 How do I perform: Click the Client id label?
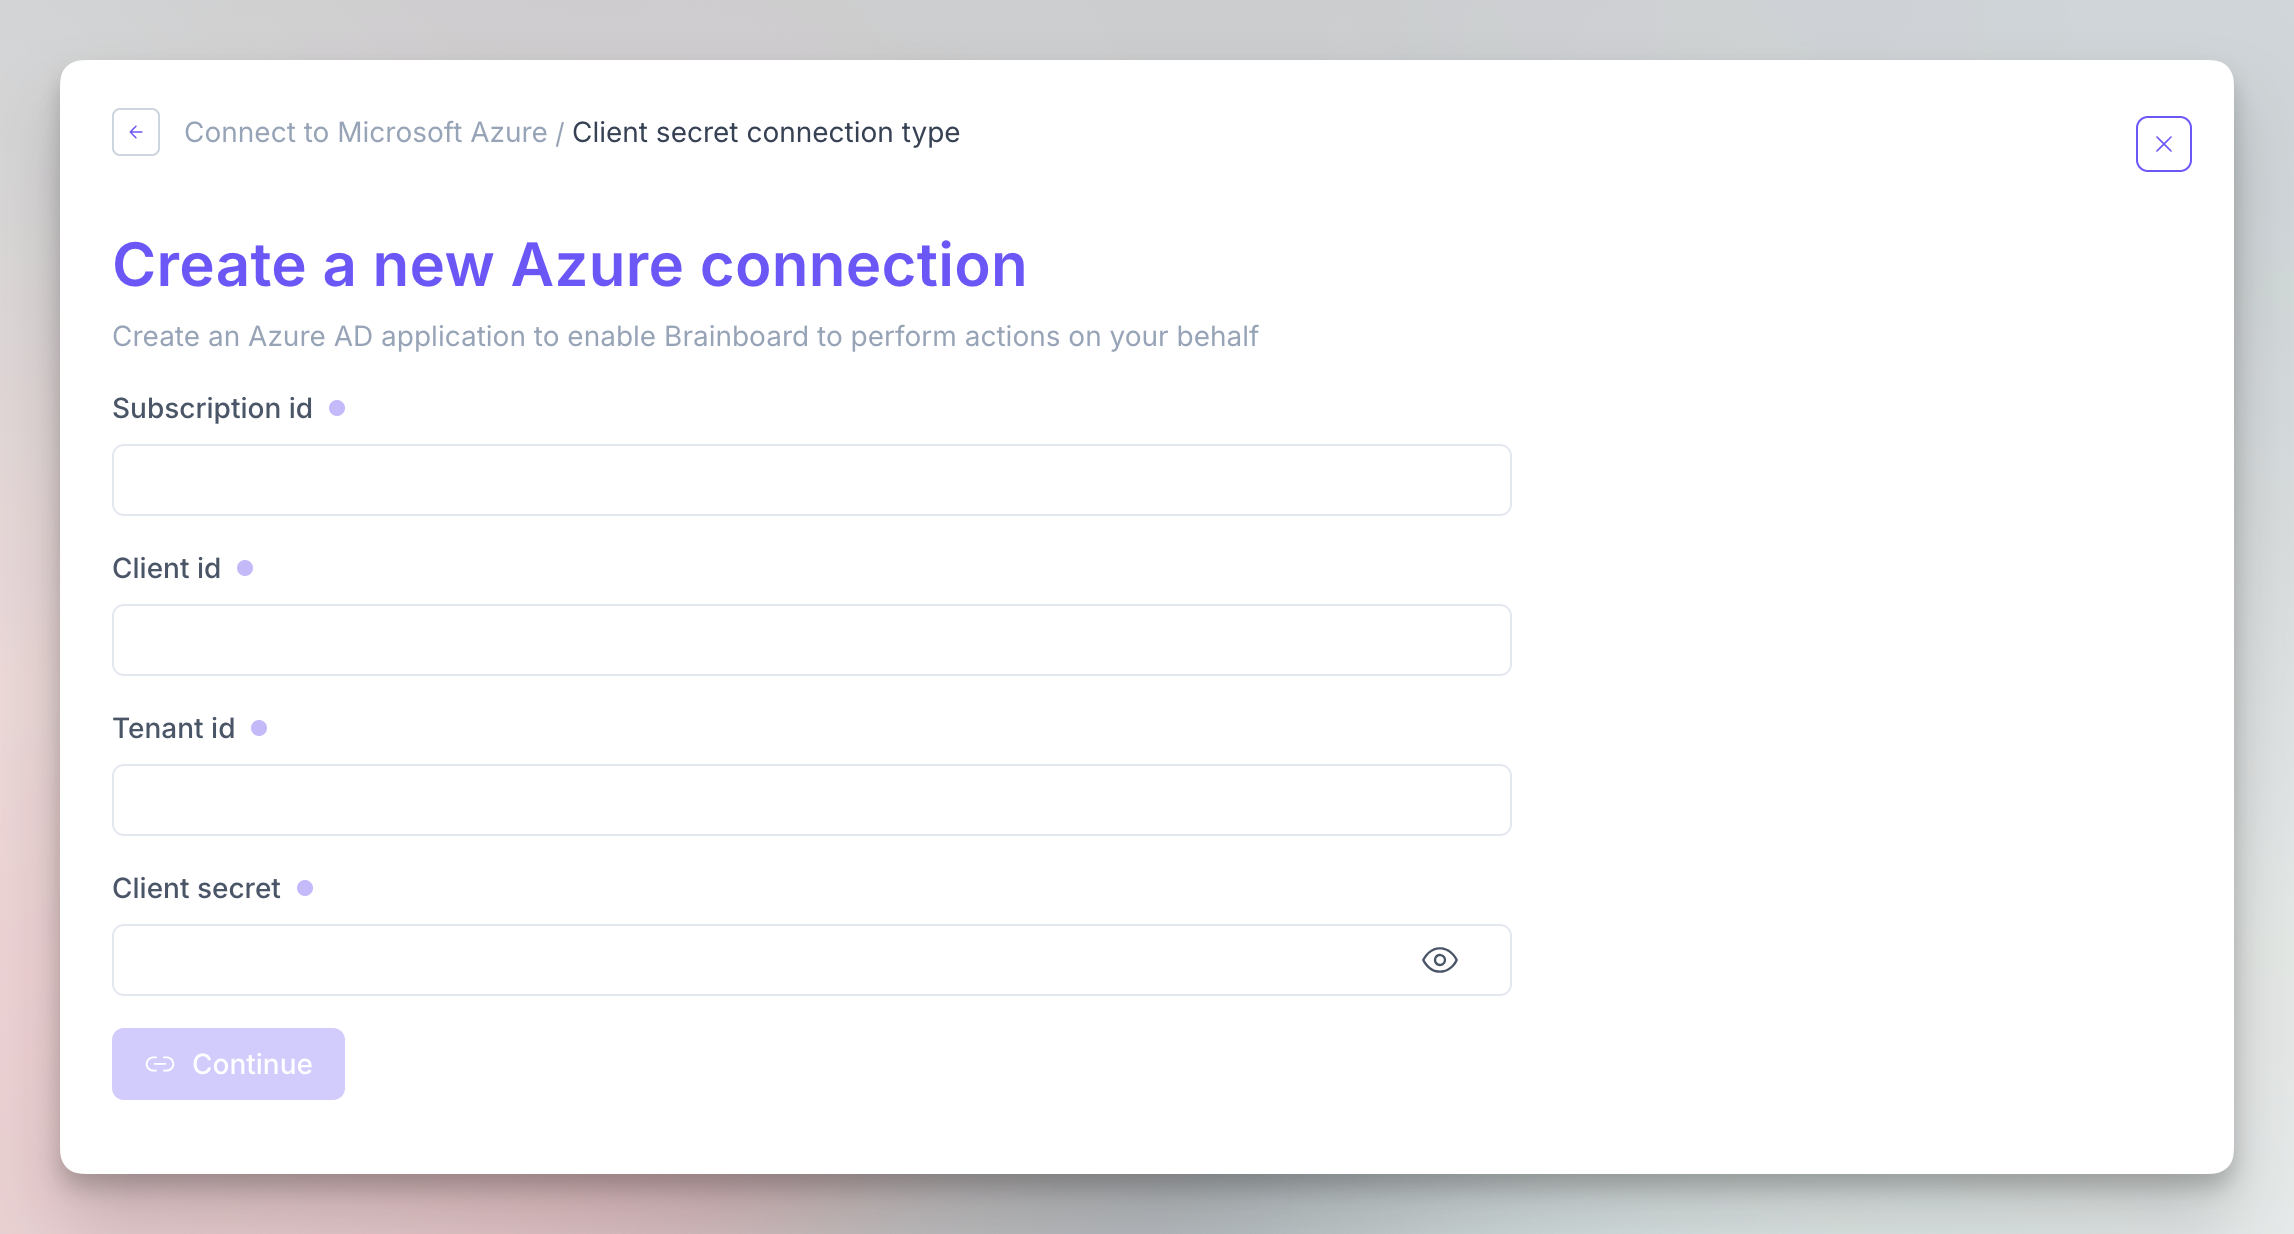tap(166, 568)
